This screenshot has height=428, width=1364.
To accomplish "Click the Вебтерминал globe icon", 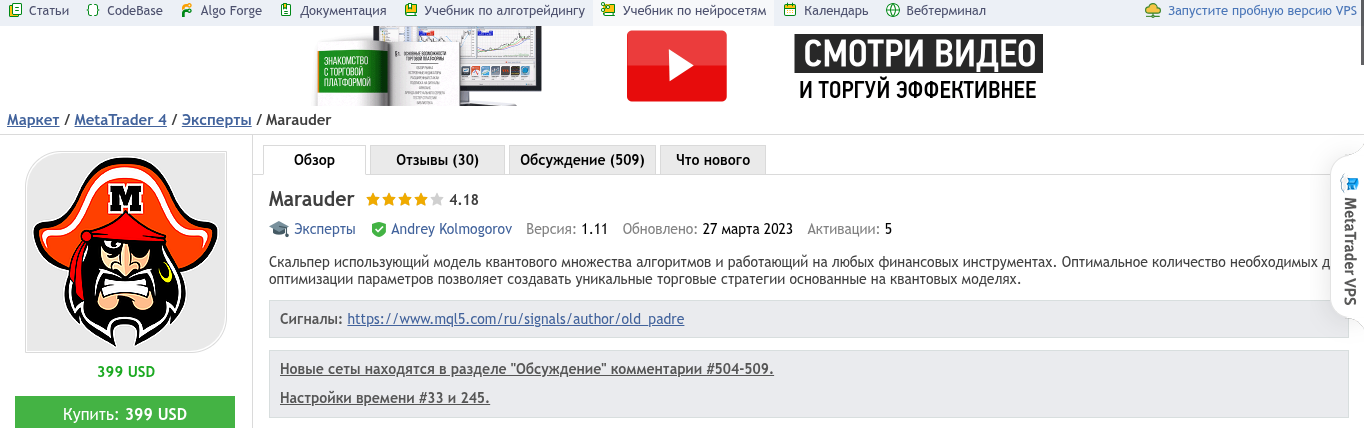I will point(892,11).
